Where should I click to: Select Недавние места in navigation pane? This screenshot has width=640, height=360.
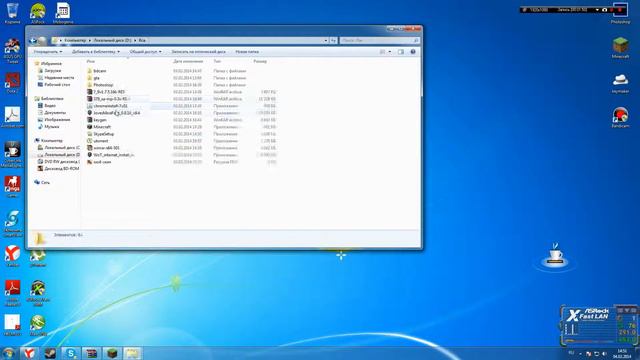pyautogui.click(x=59, y=78)
